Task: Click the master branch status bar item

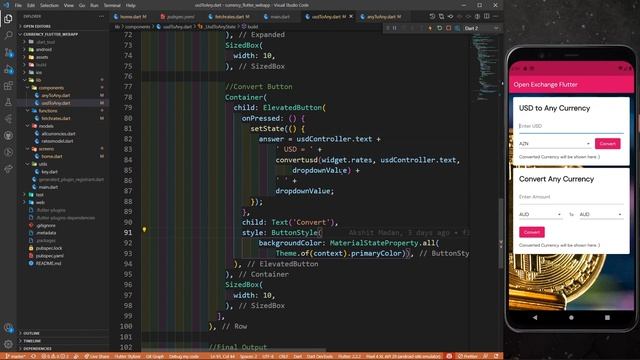Action: [x=15, y=356]
